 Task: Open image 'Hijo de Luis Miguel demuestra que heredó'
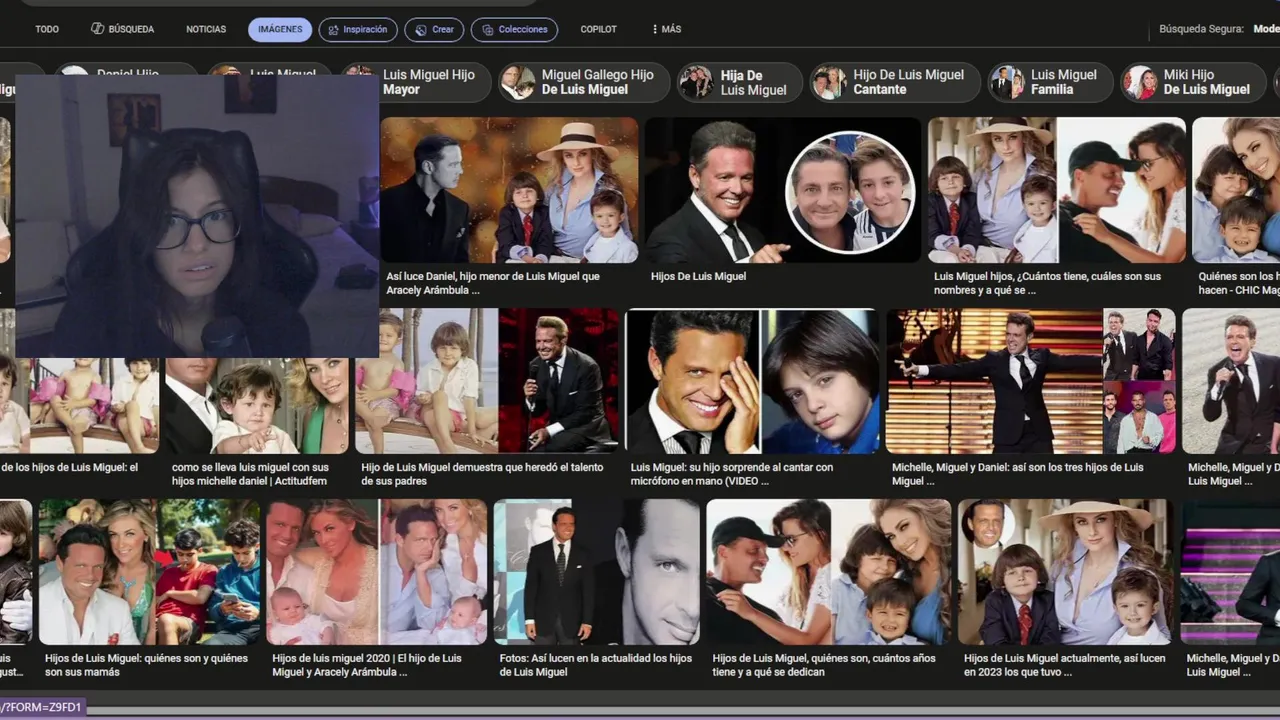(x=488, y=381)
